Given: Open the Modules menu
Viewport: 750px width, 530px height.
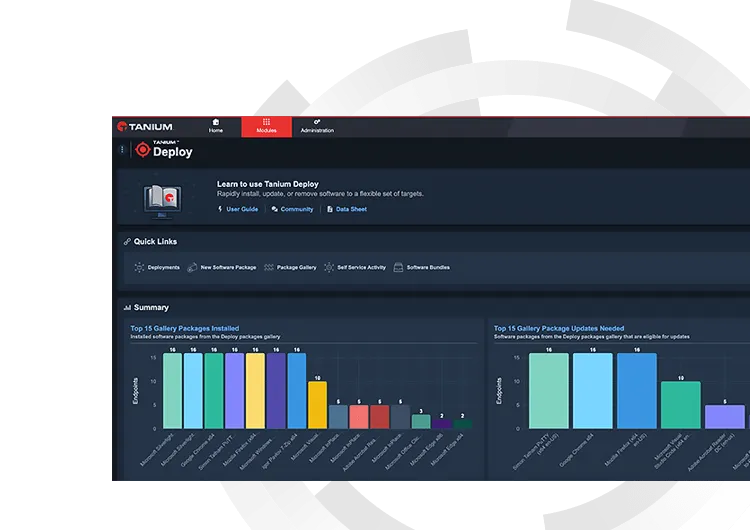Looking at the screenshot, I should pos(266,126).
